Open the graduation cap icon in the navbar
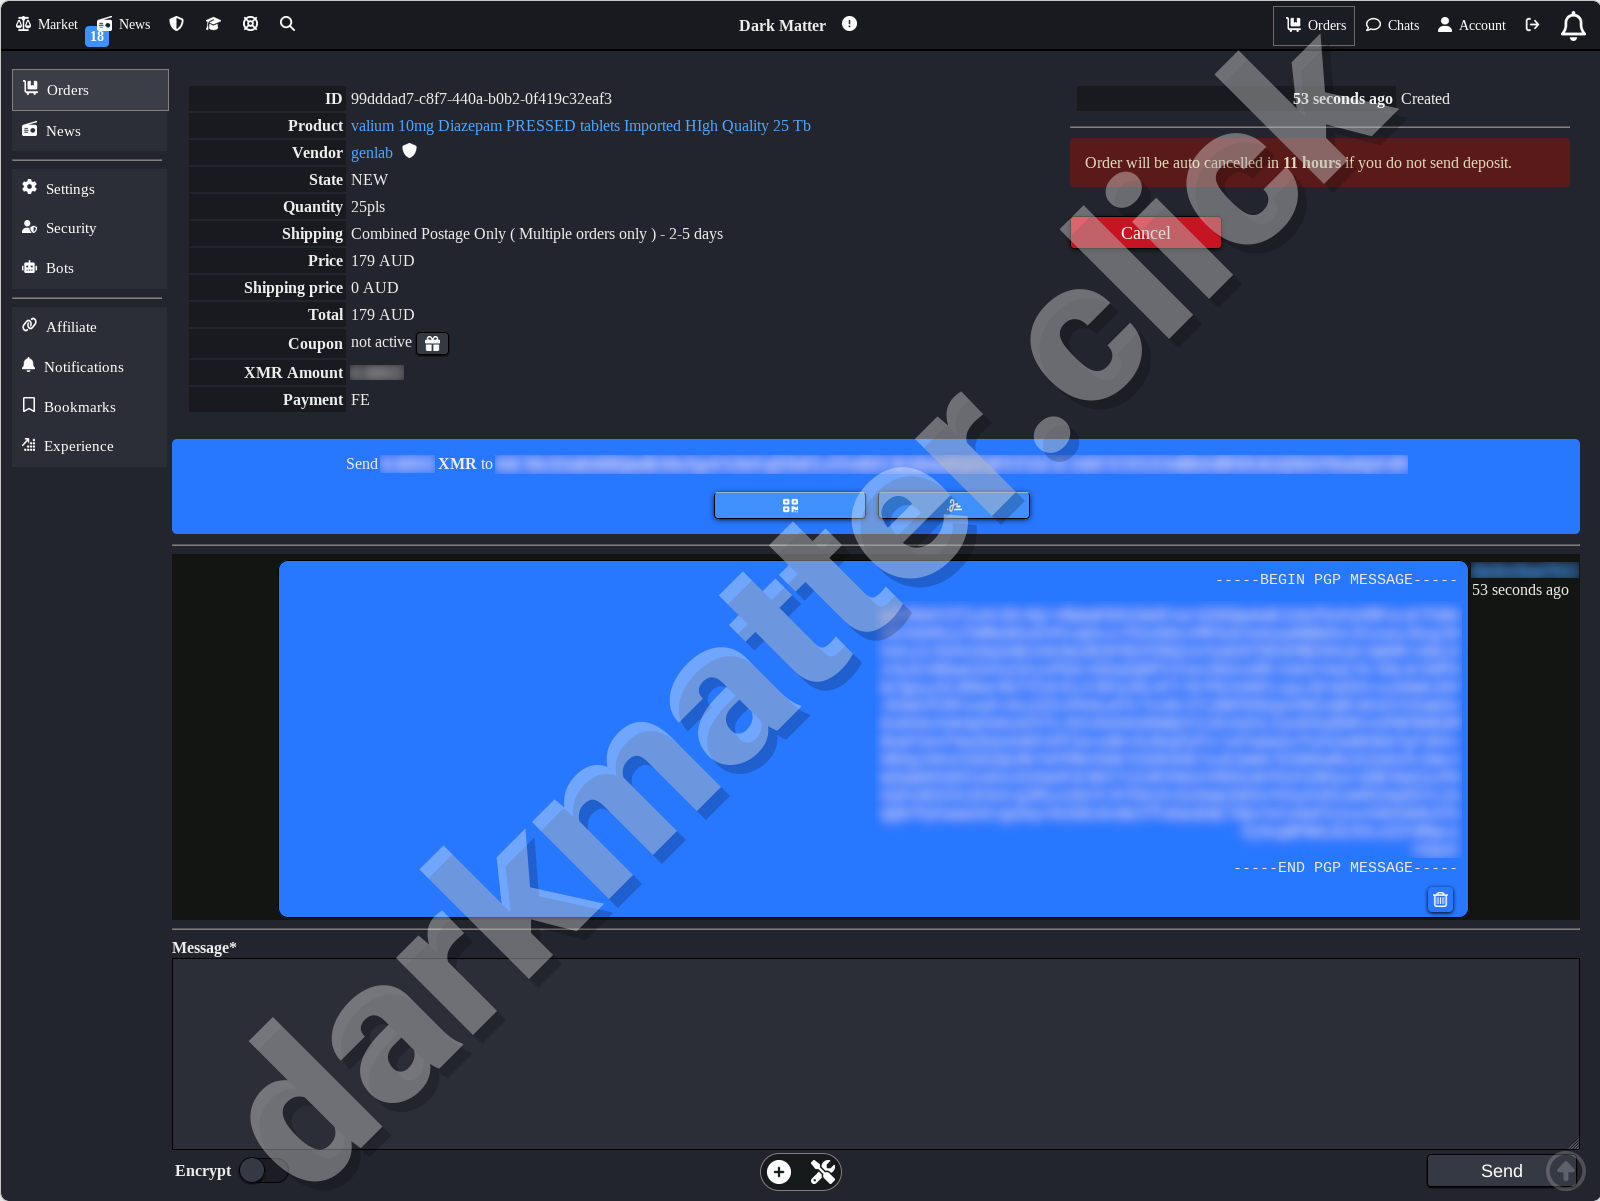The width and height of the screenshot is (1600, 1201). [213, 23]
